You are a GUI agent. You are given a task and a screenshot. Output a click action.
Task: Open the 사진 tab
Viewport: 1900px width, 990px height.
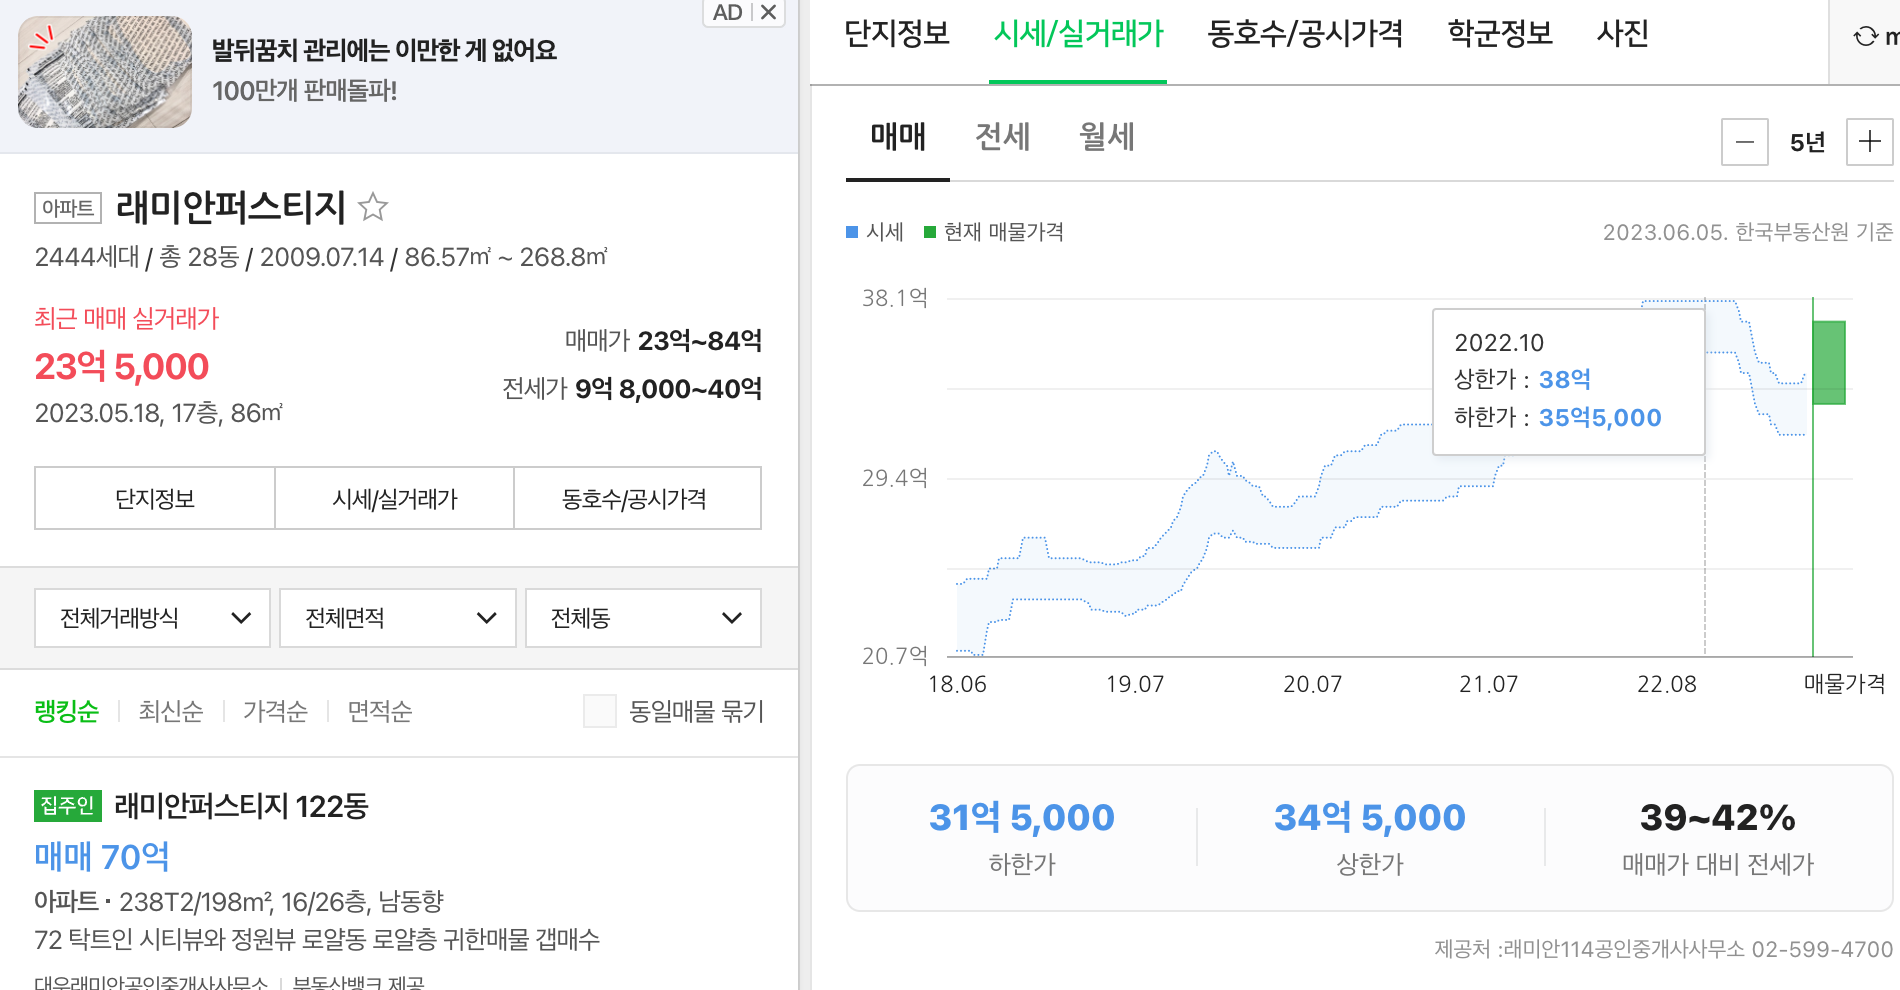tap(1623, 34)
